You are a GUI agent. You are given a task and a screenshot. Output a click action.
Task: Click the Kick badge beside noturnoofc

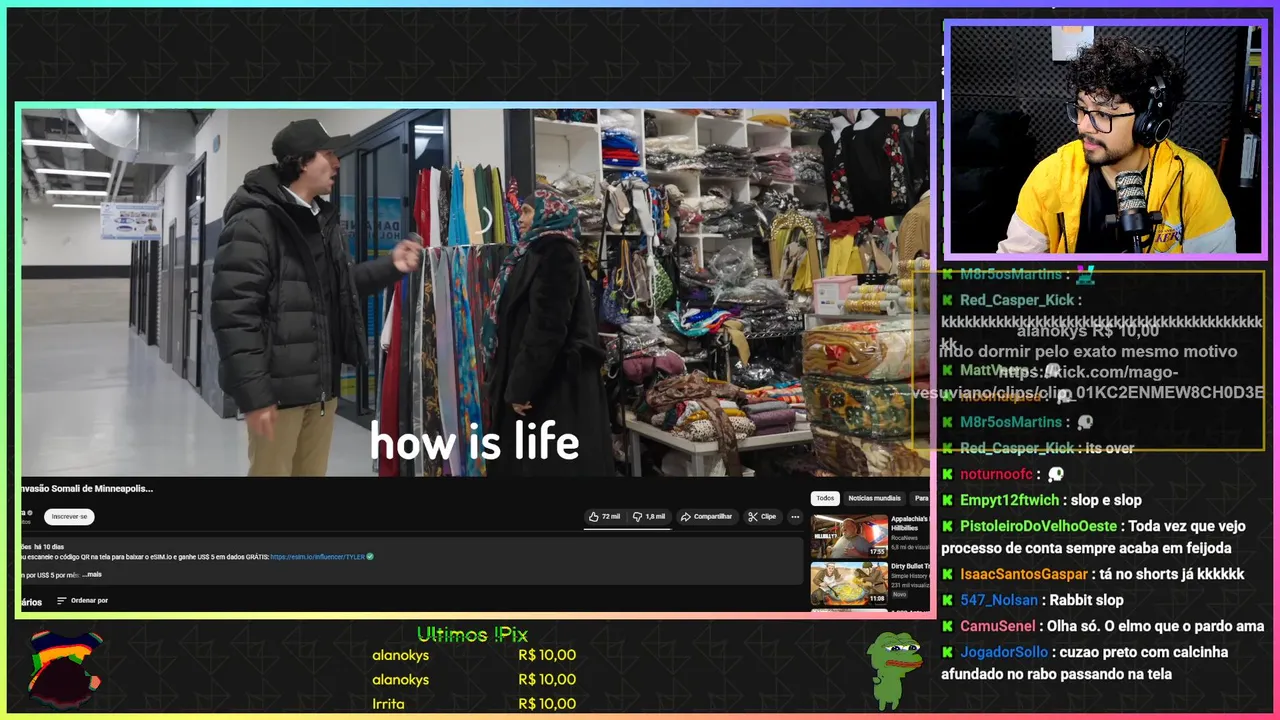point(947,474)
